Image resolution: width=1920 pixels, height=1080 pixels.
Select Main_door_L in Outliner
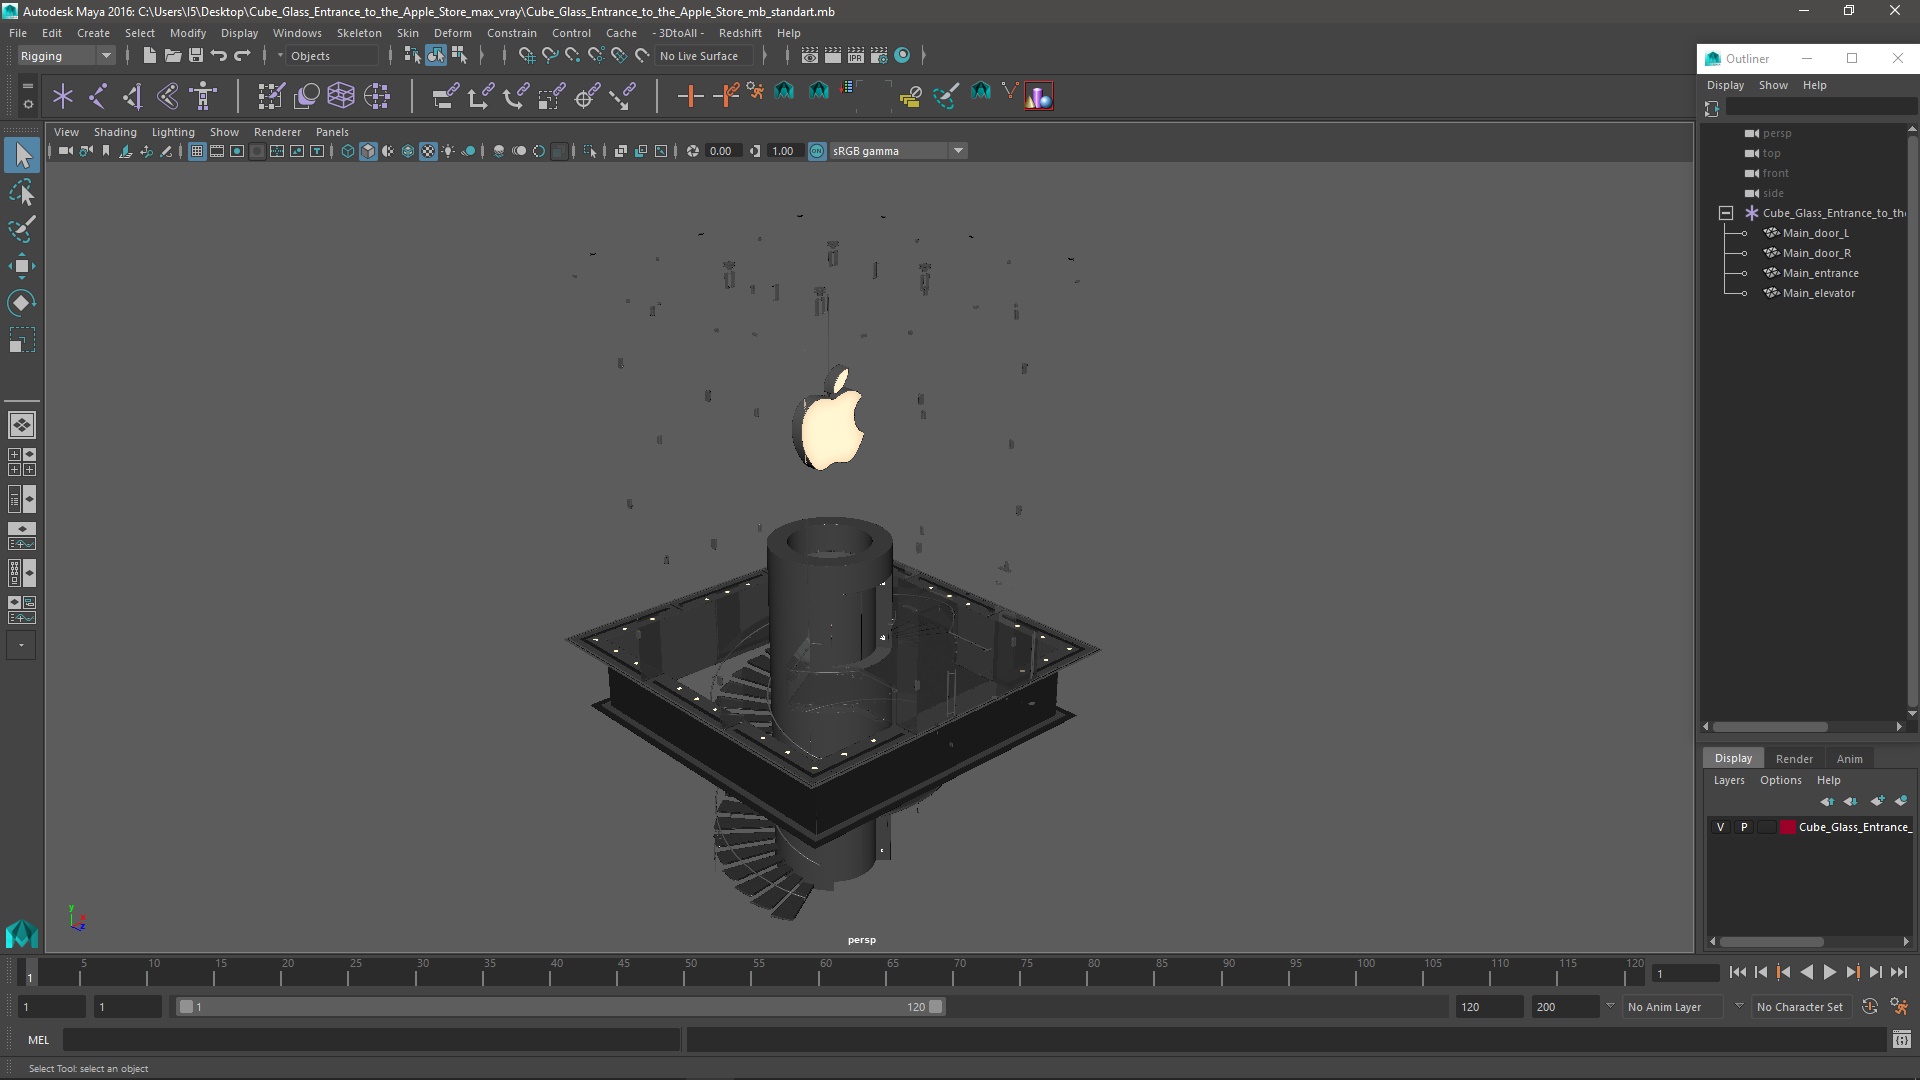click(x=1815, y=233)
